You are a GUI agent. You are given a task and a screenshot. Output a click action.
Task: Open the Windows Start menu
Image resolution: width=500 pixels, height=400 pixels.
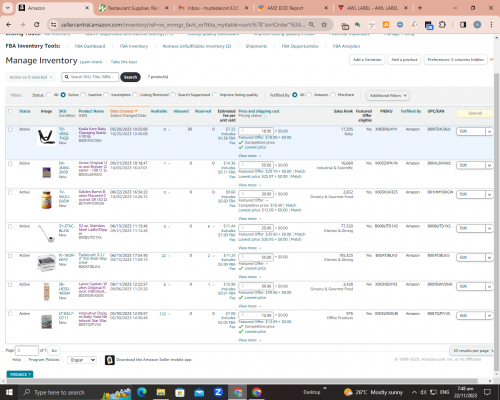pyautogui.click(x=9, y=392)
